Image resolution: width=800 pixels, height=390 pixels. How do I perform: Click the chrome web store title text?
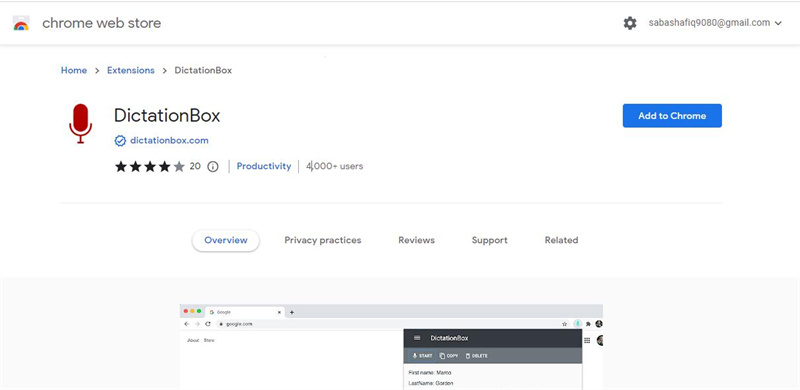pos(102,23)
